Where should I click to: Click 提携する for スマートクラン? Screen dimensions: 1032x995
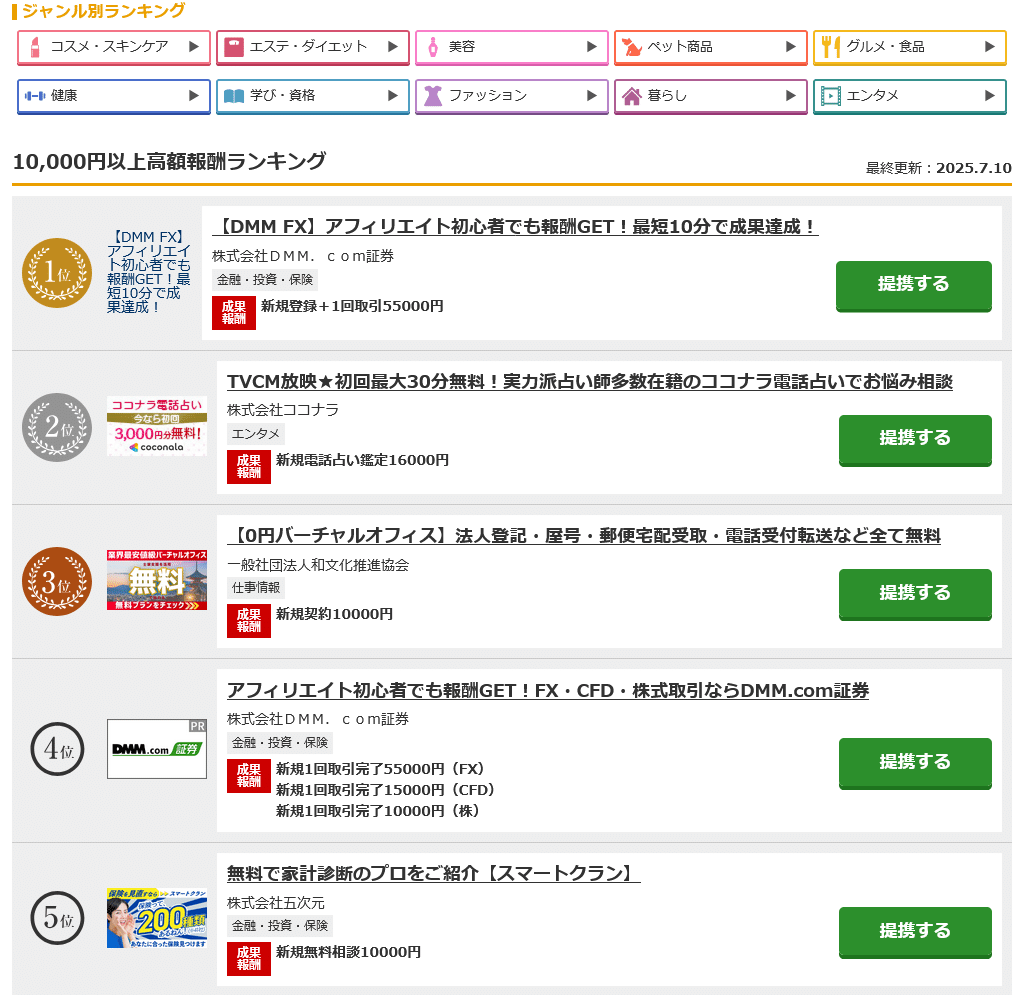(x=915, y=932)
